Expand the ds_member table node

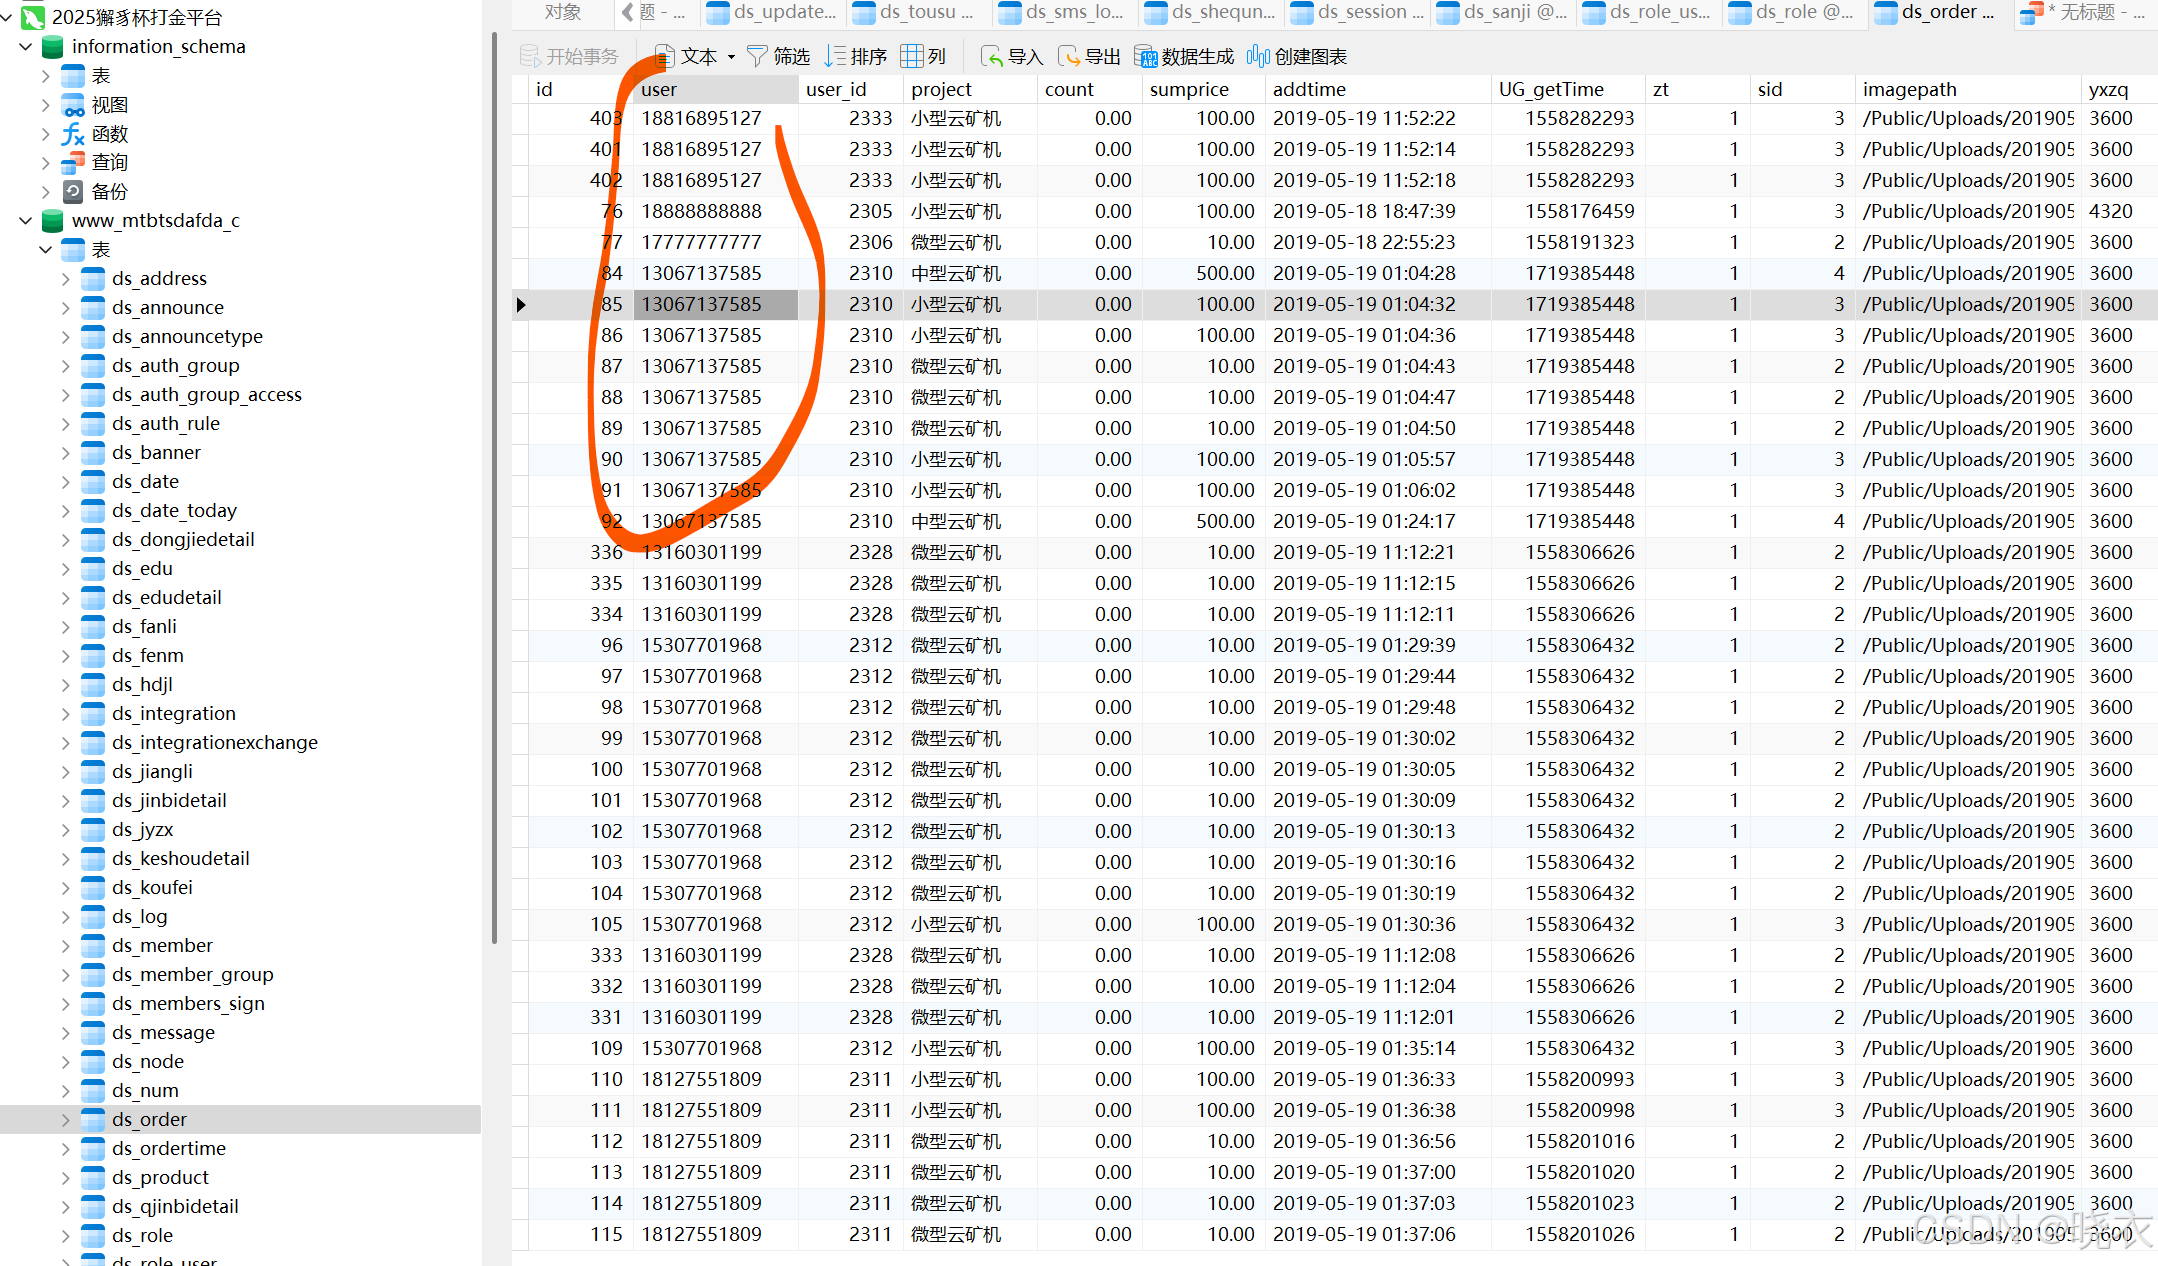coord(66,945)
